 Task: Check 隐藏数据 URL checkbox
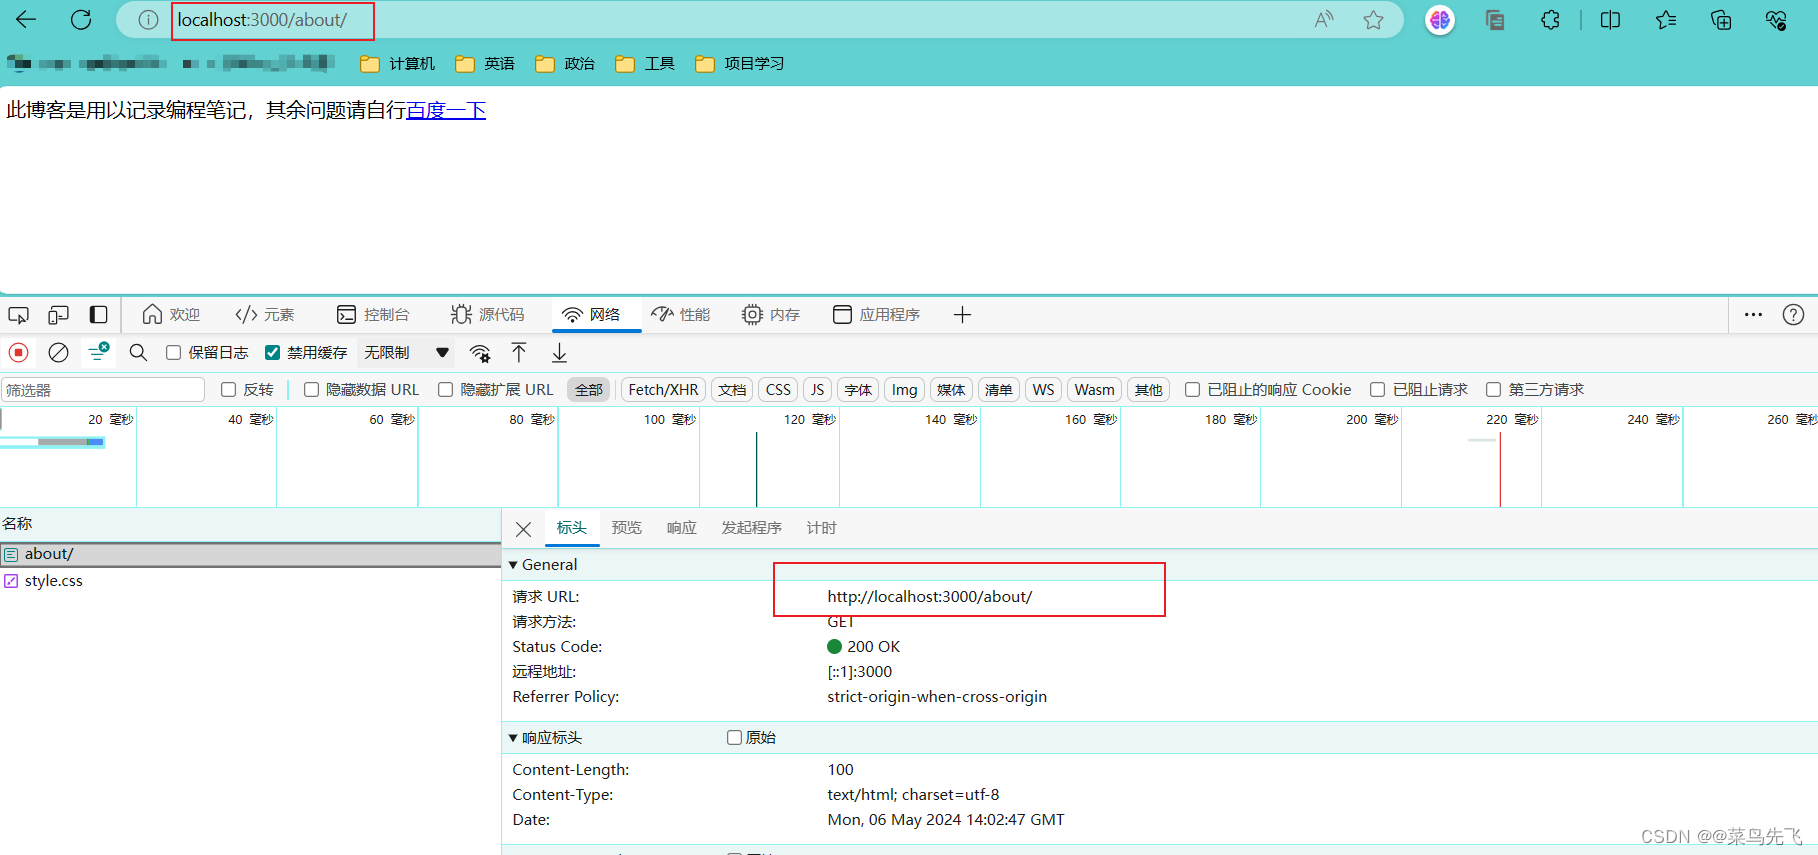pyautogui.click(x=311, y=389)
